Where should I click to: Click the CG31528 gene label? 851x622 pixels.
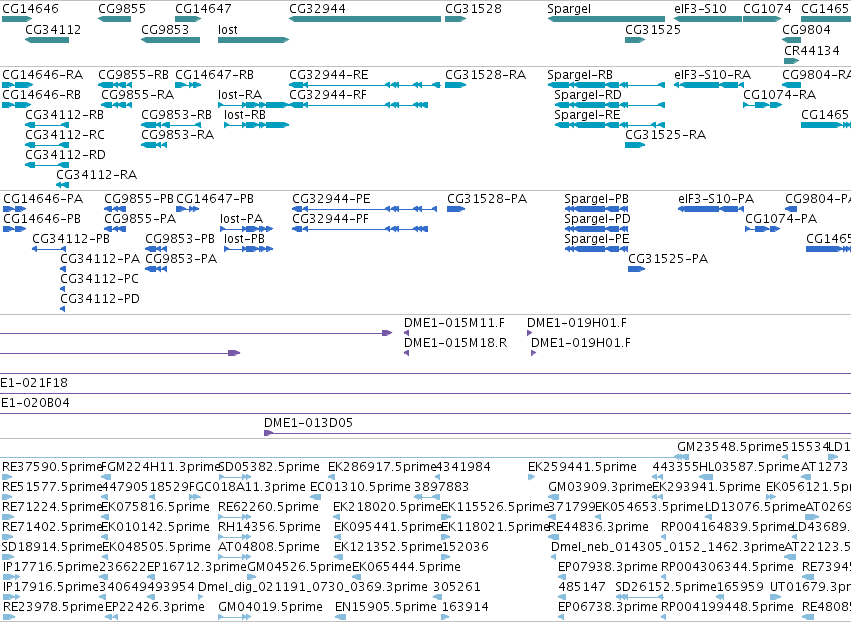(473, 9)
